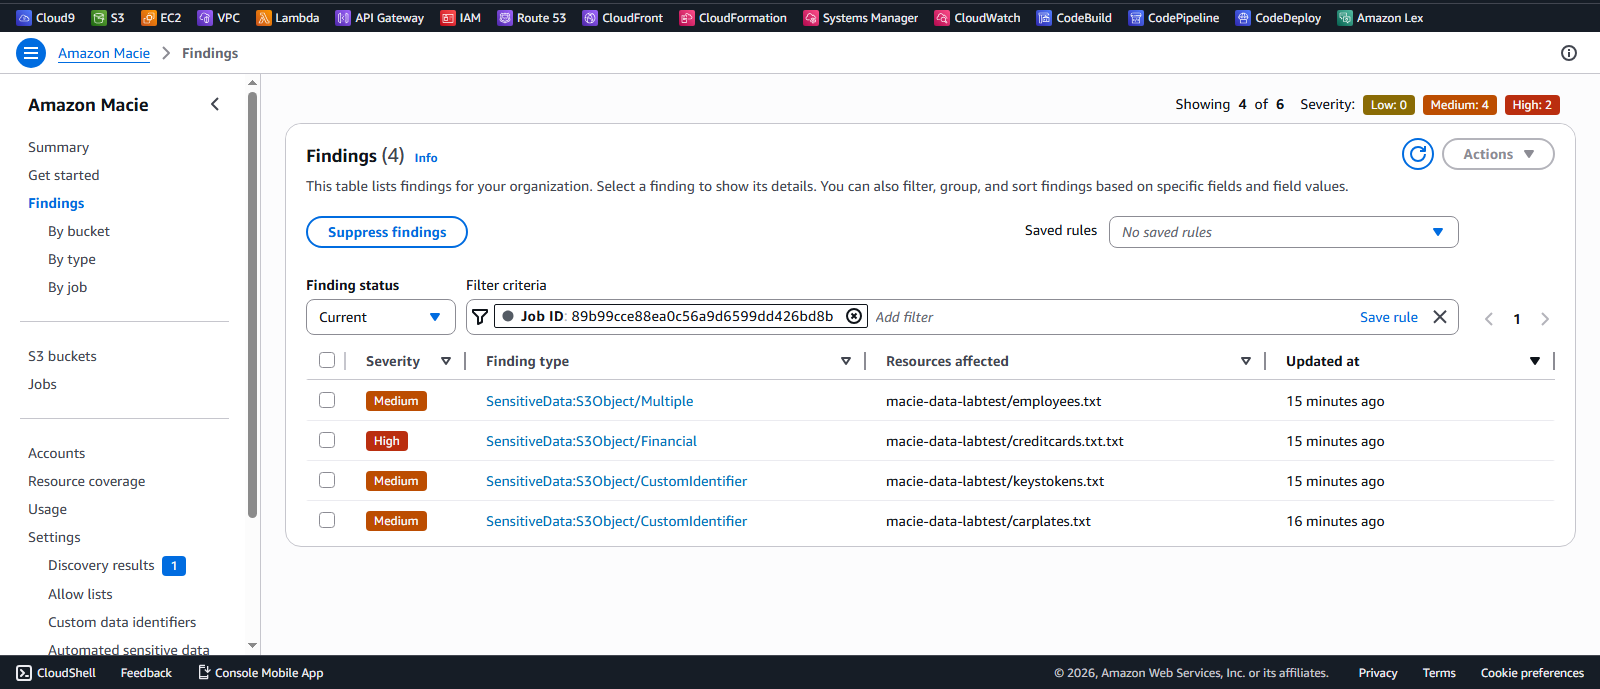The image size is (1600, 689).
Task: Open the Lambda service shortcut
Action: pyautogui.click(x=287, y=17)
